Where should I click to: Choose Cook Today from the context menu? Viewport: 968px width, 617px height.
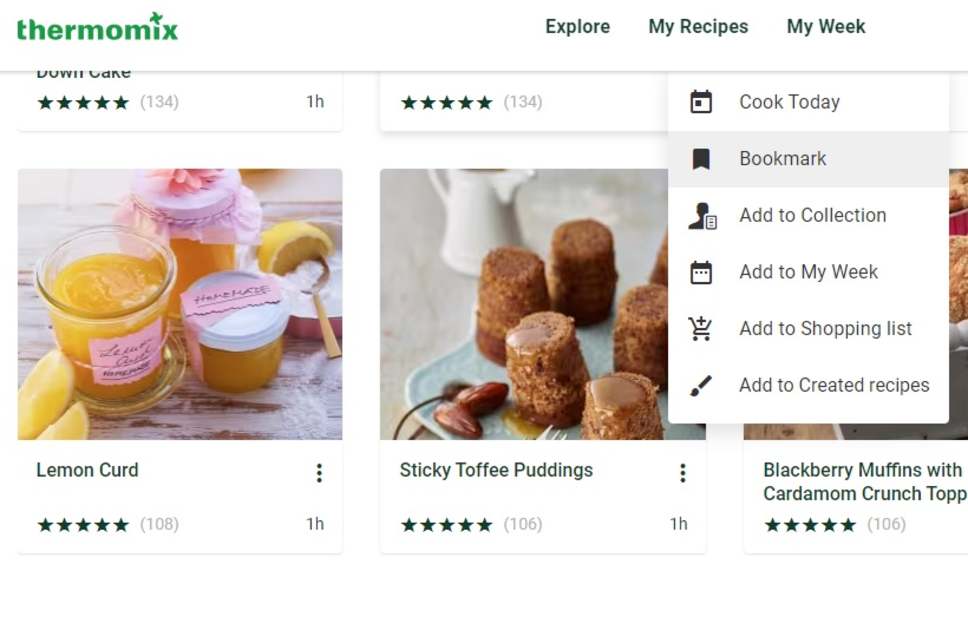[x=788, y=101]
